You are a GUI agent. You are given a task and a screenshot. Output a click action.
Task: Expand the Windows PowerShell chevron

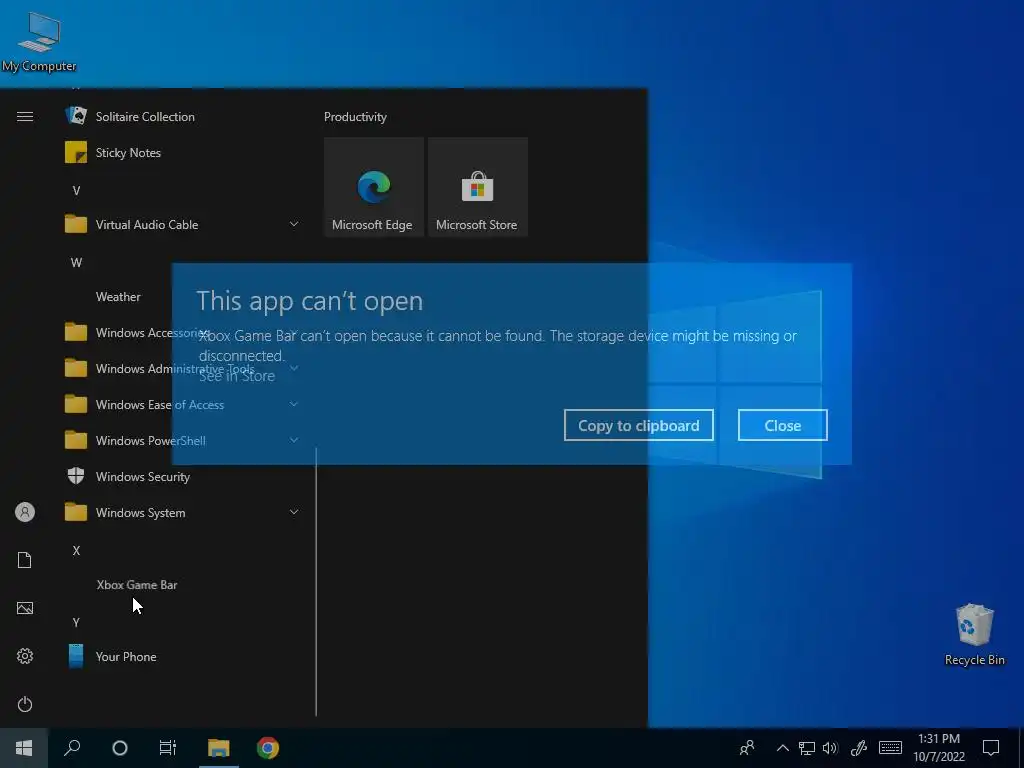pyautogui.click(x=294, y=440)
